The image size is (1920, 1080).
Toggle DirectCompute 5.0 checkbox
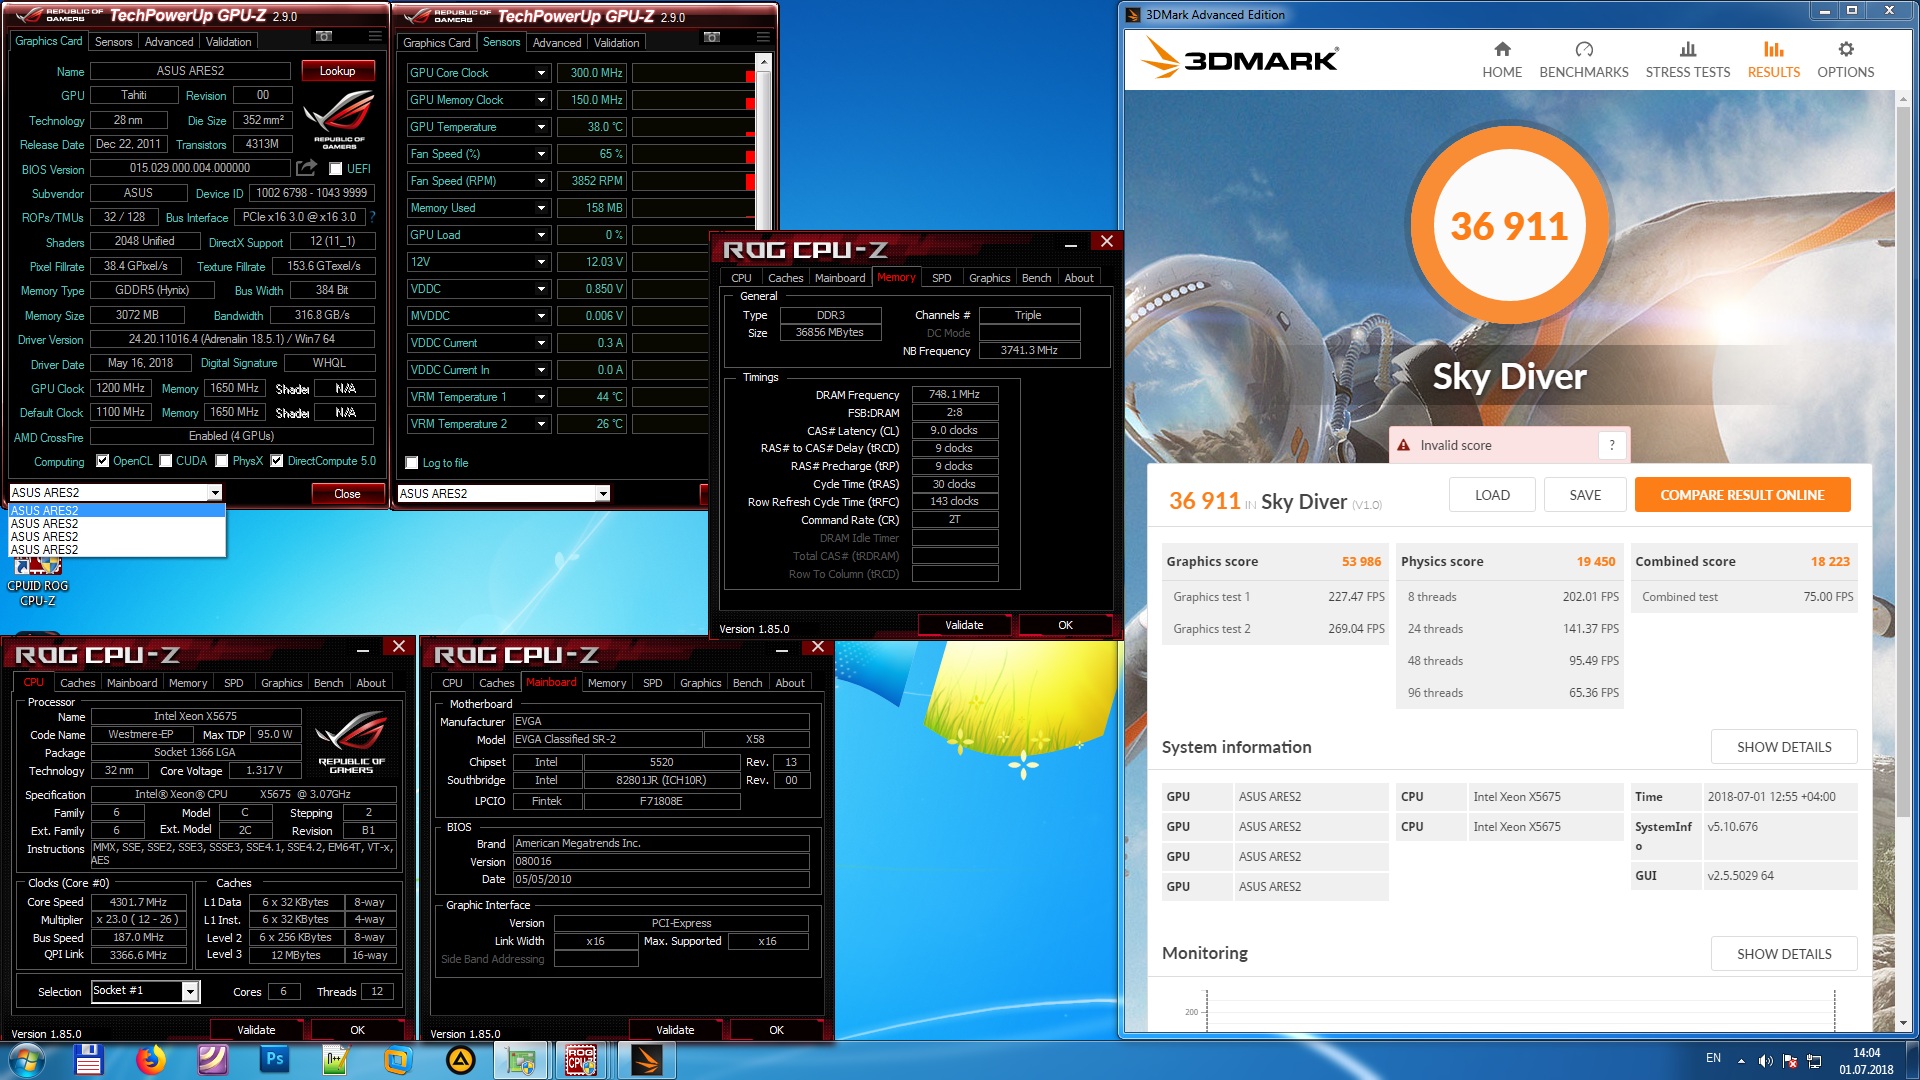coord(277,461)
